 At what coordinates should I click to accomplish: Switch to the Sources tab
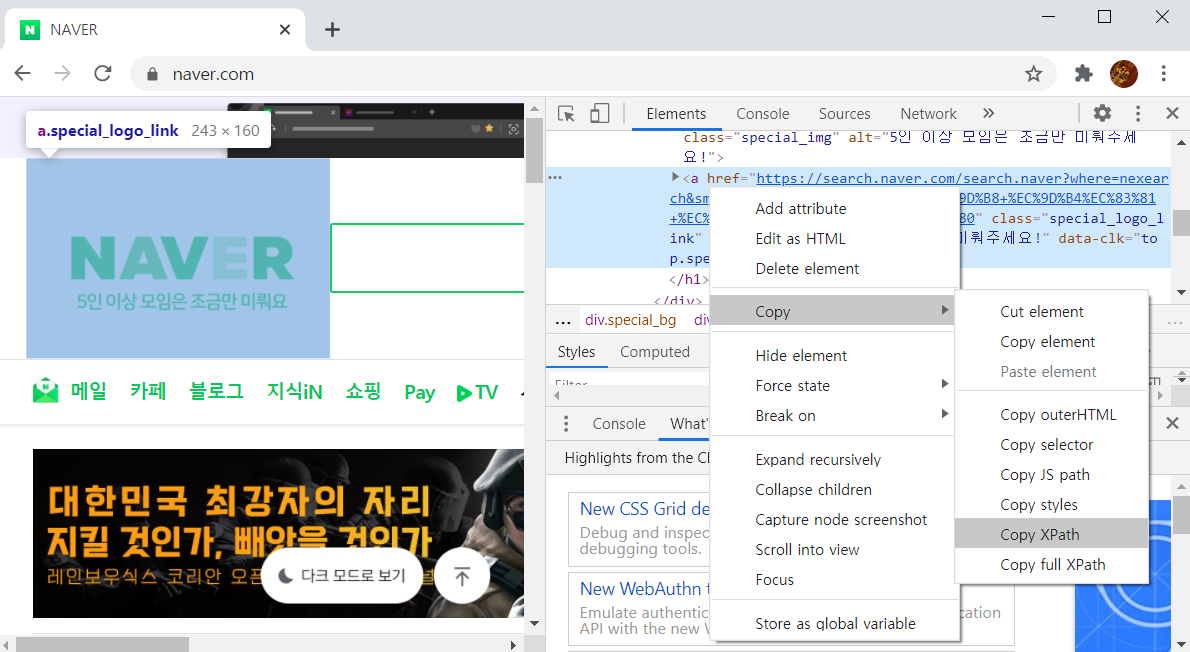844,114
